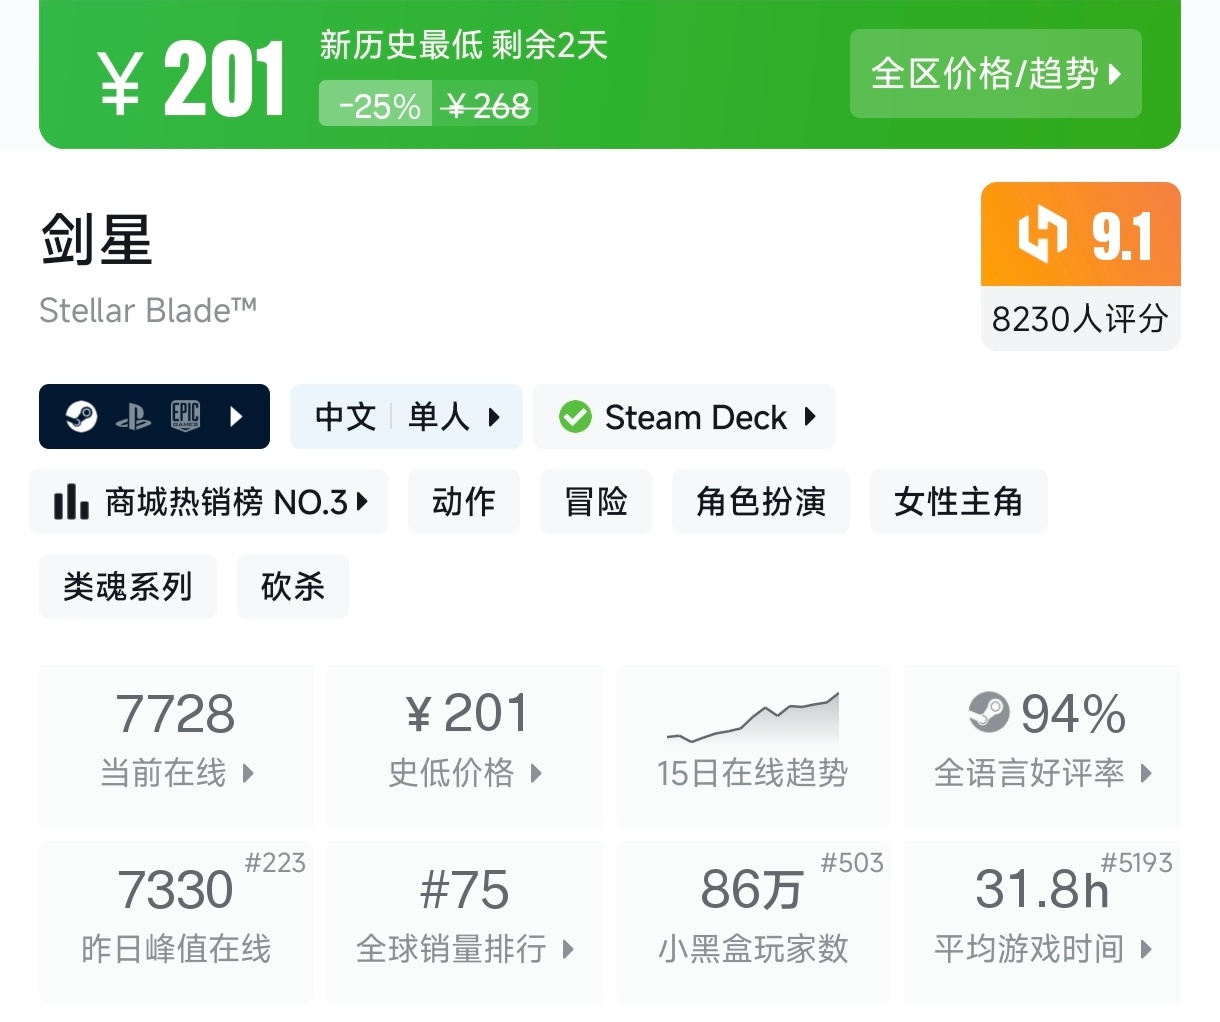The height and width of the screenshot is (1022, 1220).
Task: Expand the platform list arrow
Action: (236, 416)
